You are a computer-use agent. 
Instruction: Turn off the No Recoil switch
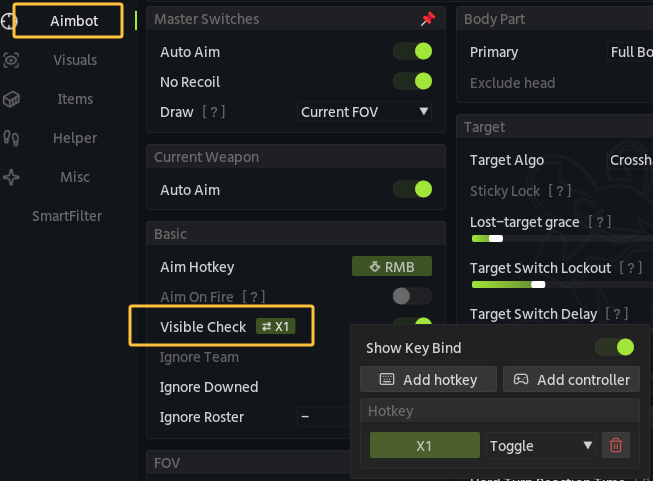click(412, 81)
